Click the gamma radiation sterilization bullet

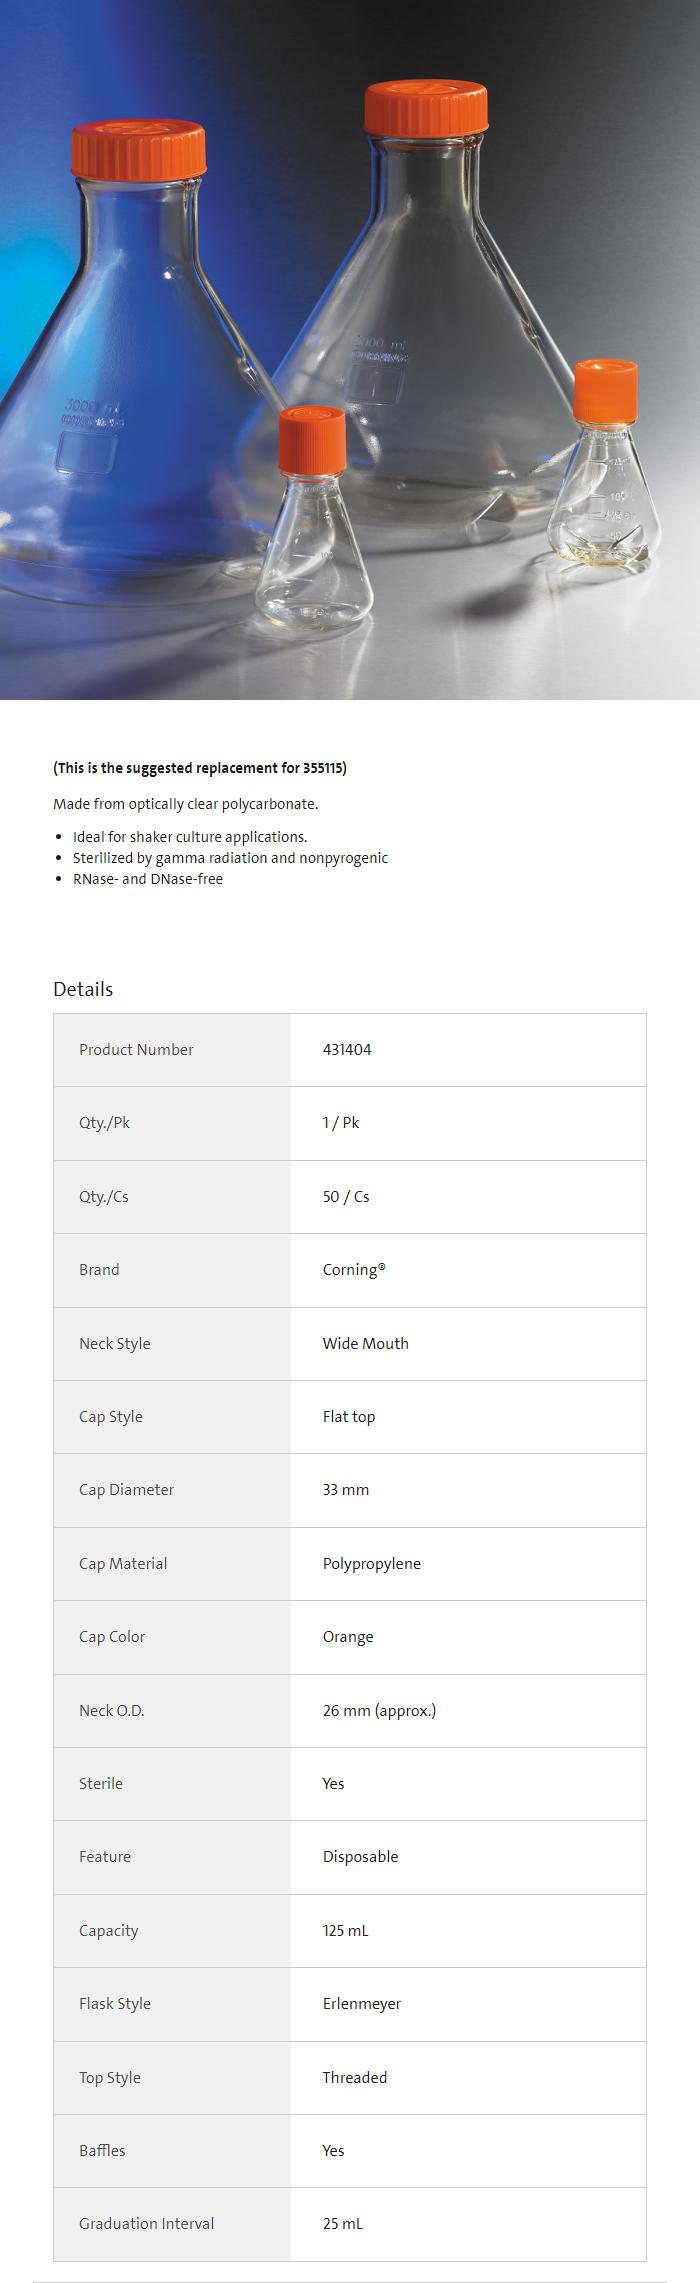click(230, 858)
